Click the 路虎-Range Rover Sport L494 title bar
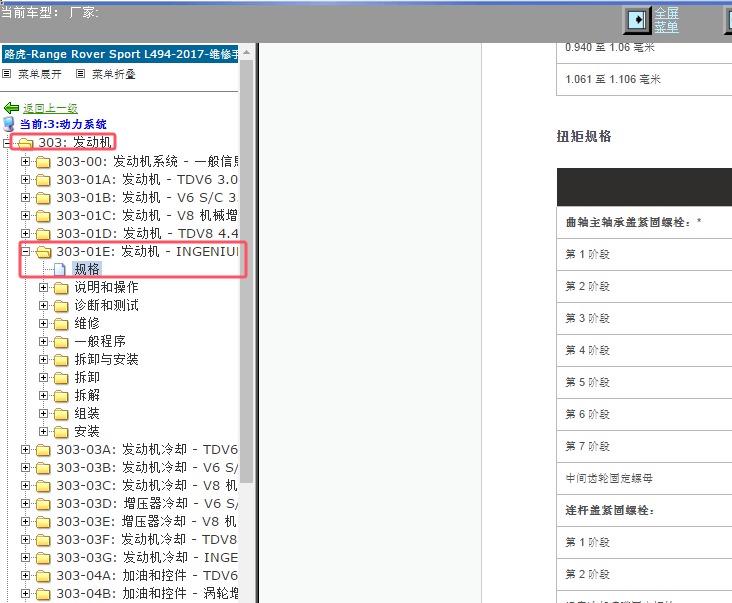The height and width of the screenshot is (603, 732). (x=120, y=54)
